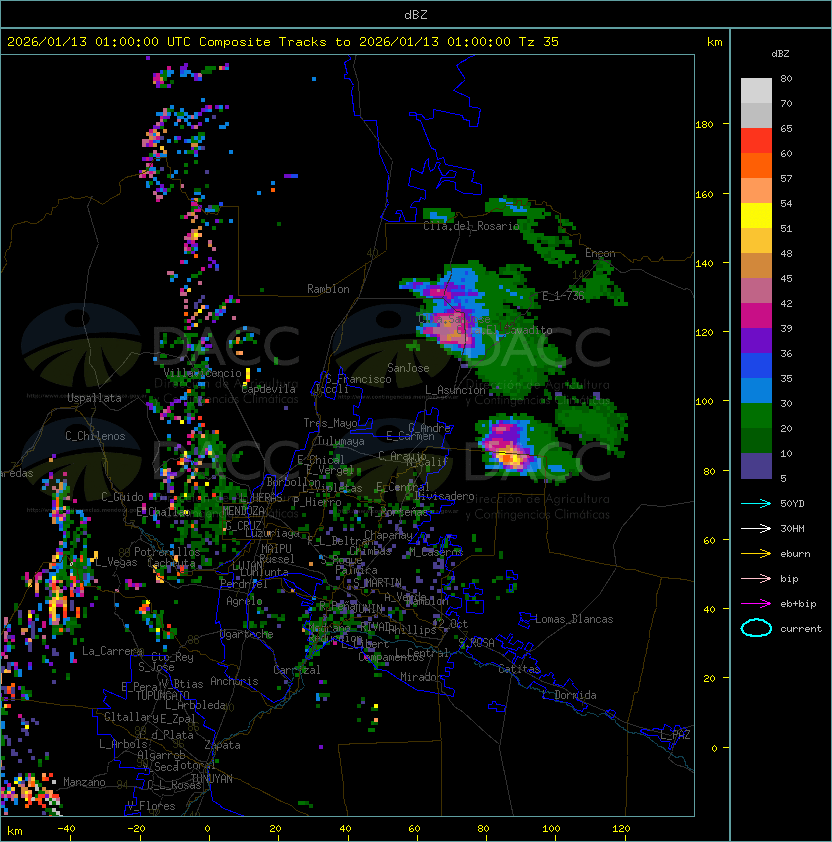Click the 'Cila.del_Rosario' map label
The width and height of the screenshot is (832, 842).
[x=472, y=227]
